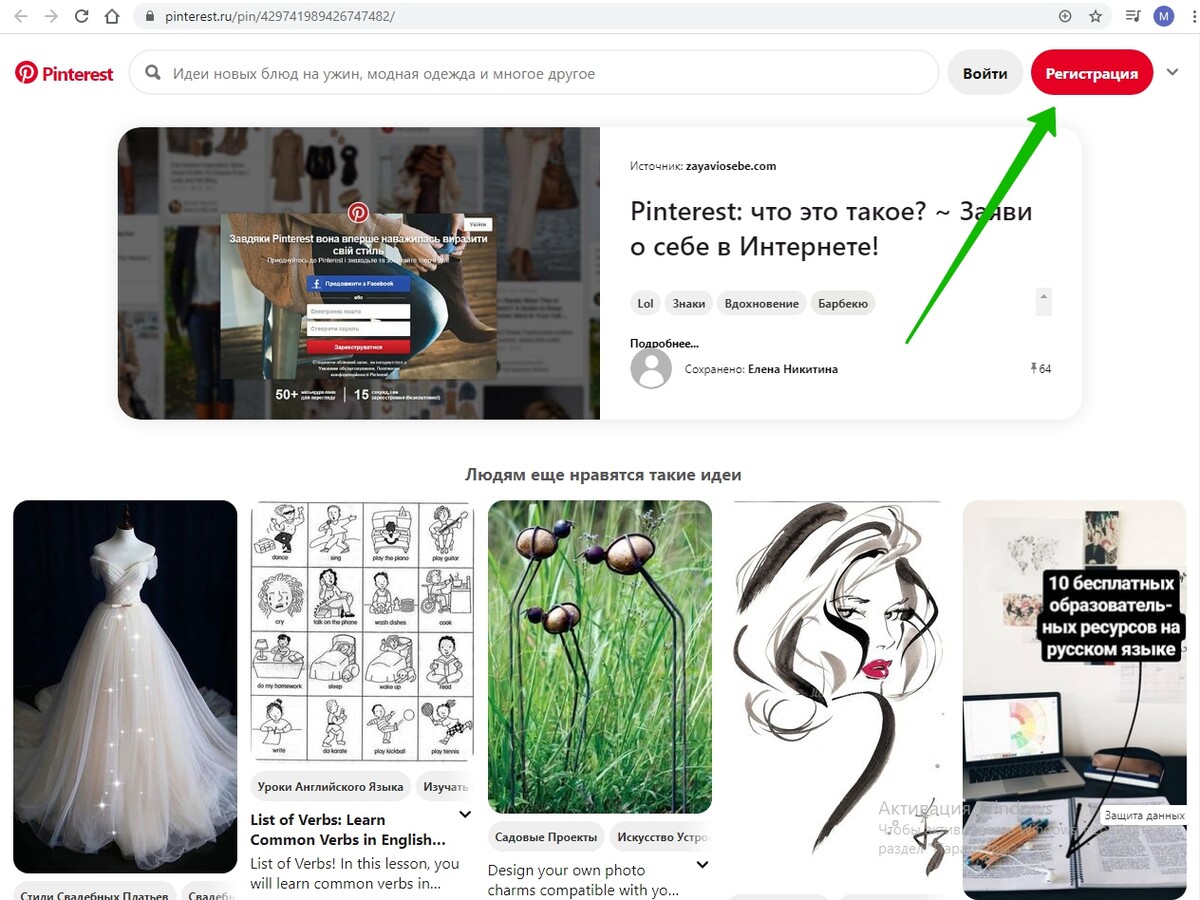The image size is (1200, 900).
Task: Select the Уроки Английского Языка tag
Action: [330, 787]
